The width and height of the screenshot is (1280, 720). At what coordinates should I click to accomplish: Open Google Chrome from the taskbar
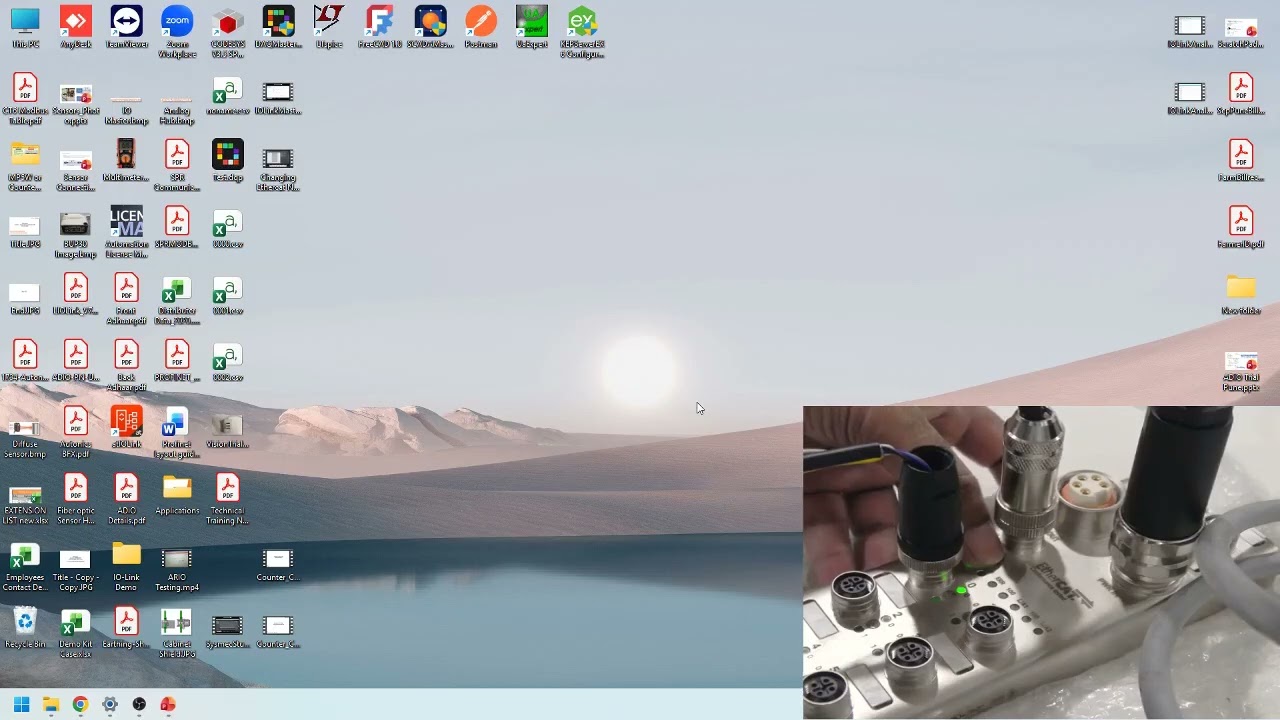click(x=80, y=704)
